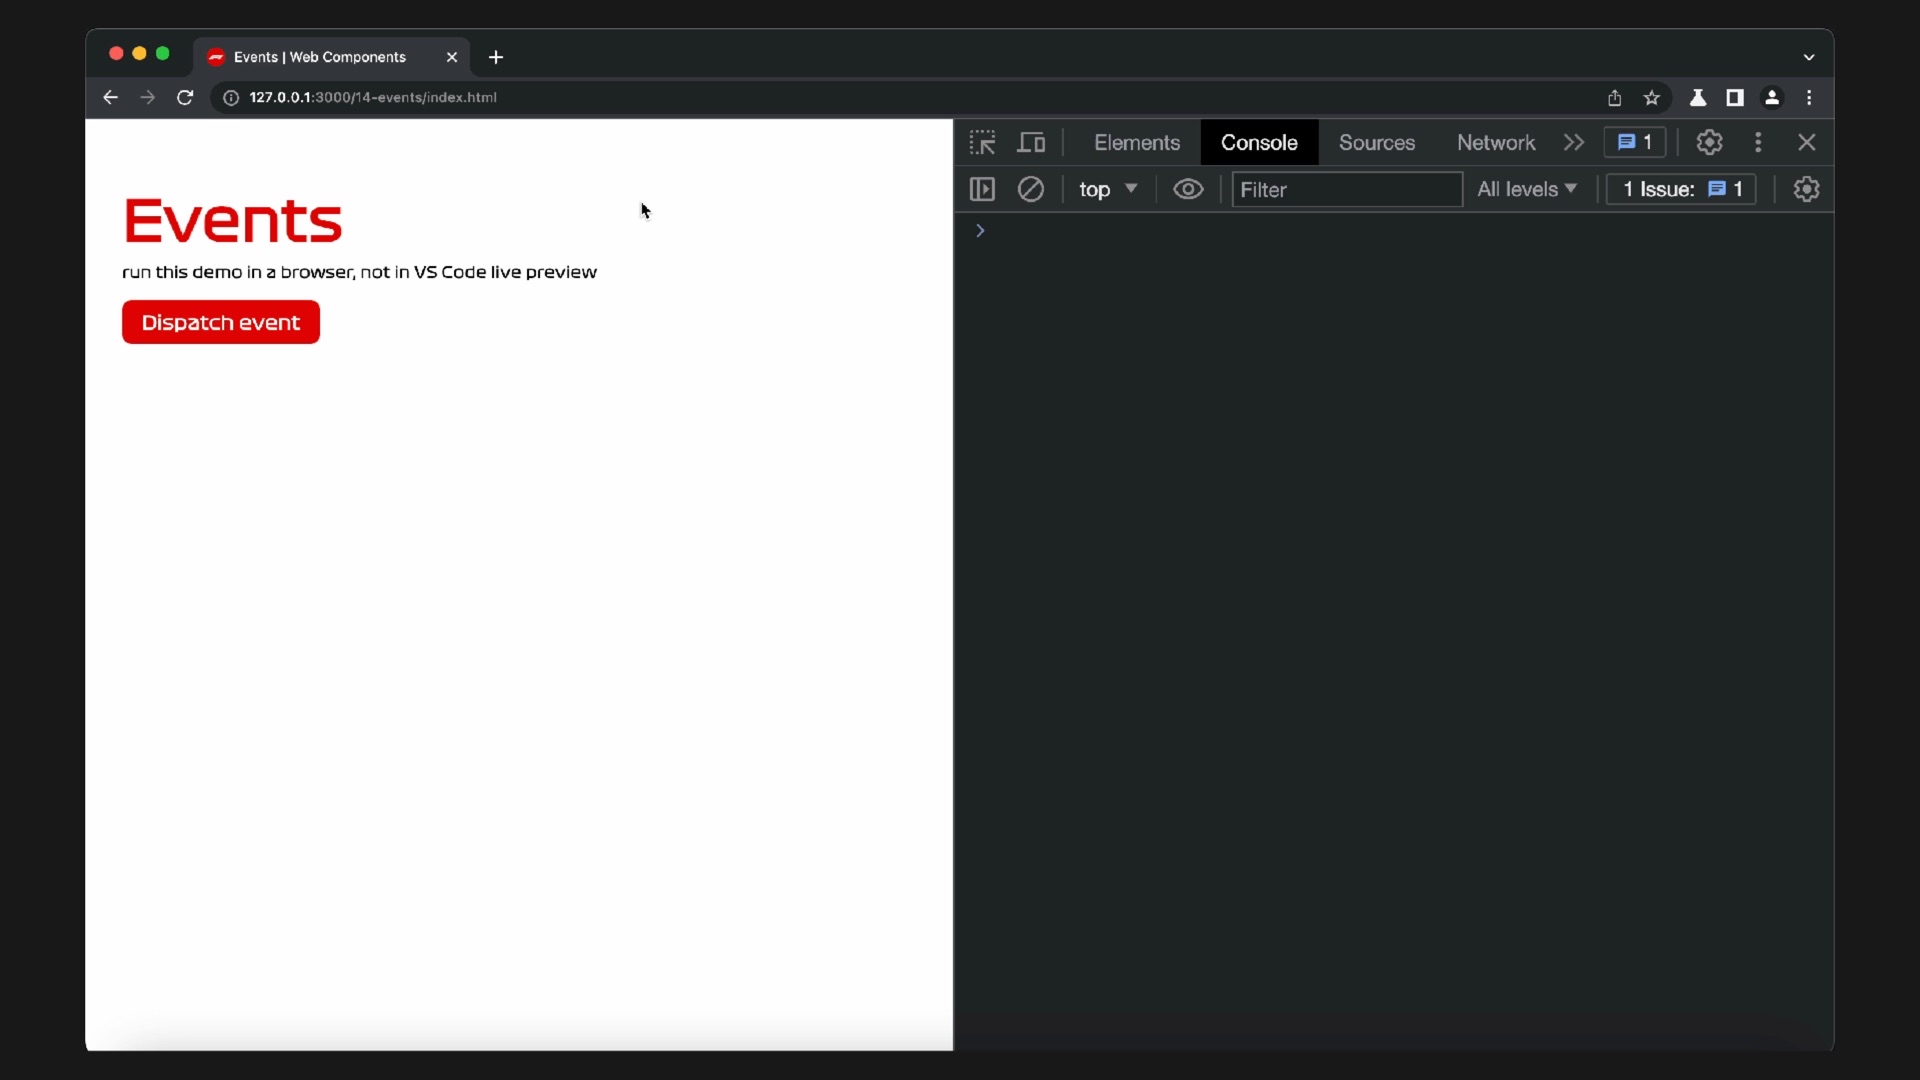This screenshot has width=1920, height=1080.
Task: Open the Sources tab
Action: coord(1376,143)
